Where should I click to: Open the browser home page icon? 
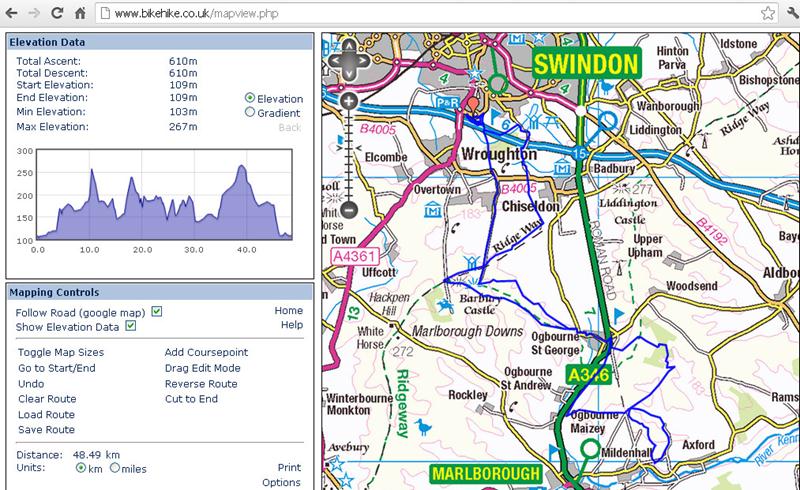coord(80,13)
